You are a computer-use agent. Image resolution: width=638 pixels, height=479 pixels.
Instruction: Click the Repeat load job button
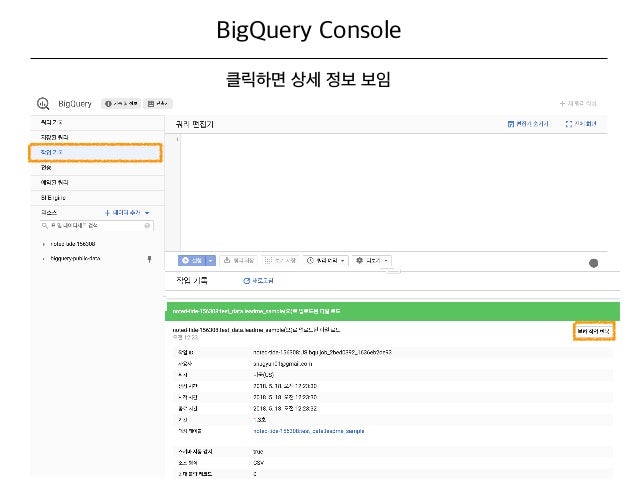pos(594,332)
